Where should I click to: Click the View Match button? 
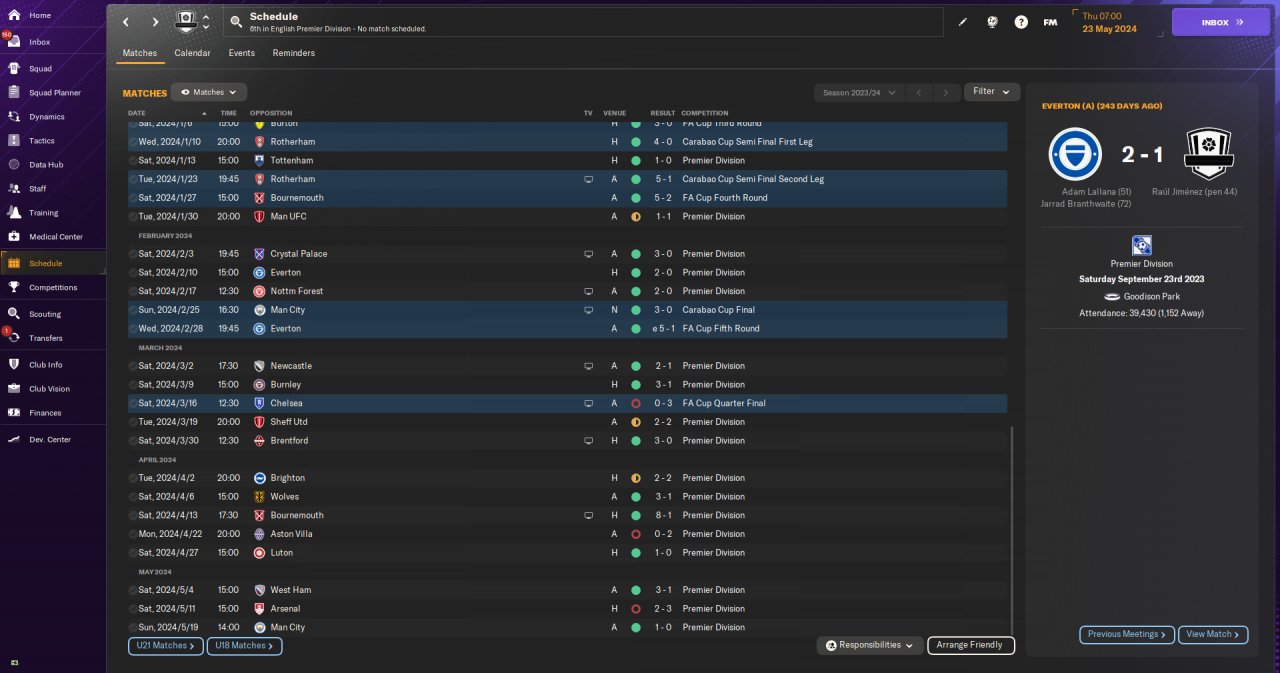point(1214,634)
